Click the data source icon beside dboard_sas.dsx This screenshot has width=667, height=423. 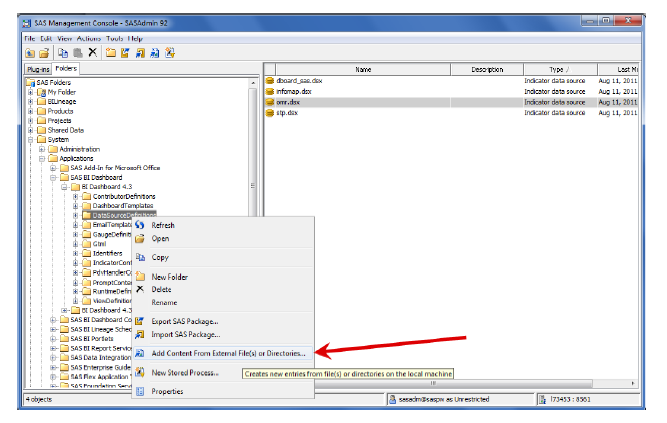click(270, 80)
